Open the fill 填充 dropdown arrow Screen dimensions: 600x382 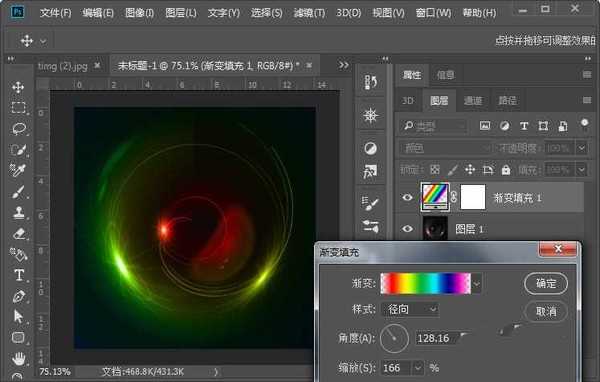[x=582, y=170]
